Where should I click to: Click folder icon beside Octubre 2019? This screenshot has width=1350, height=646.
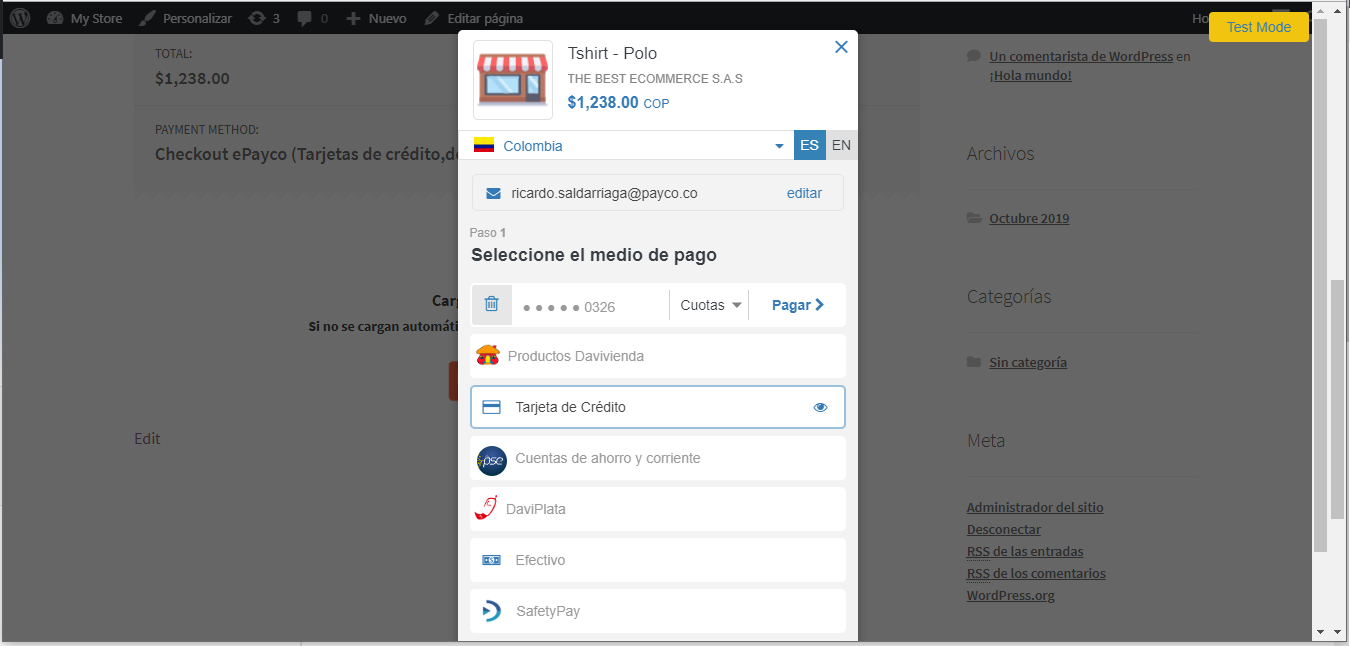click(974, 218)
